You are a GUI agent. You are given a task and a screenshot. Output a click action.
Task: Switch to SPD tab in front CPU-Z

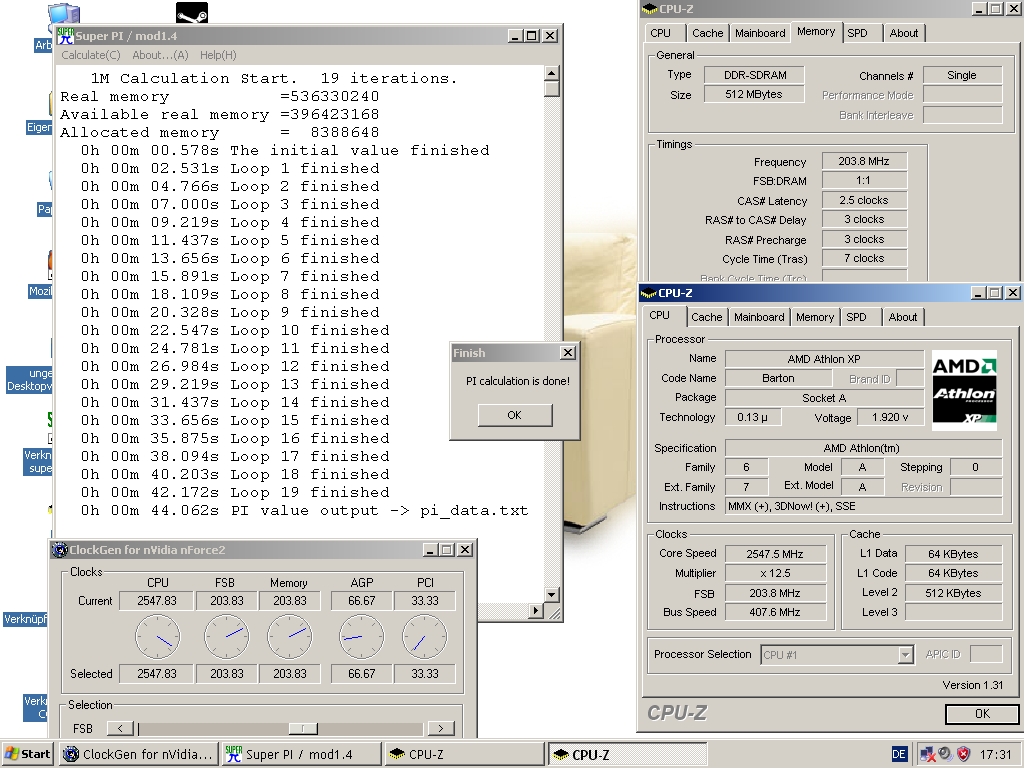[x=857, y=317]
